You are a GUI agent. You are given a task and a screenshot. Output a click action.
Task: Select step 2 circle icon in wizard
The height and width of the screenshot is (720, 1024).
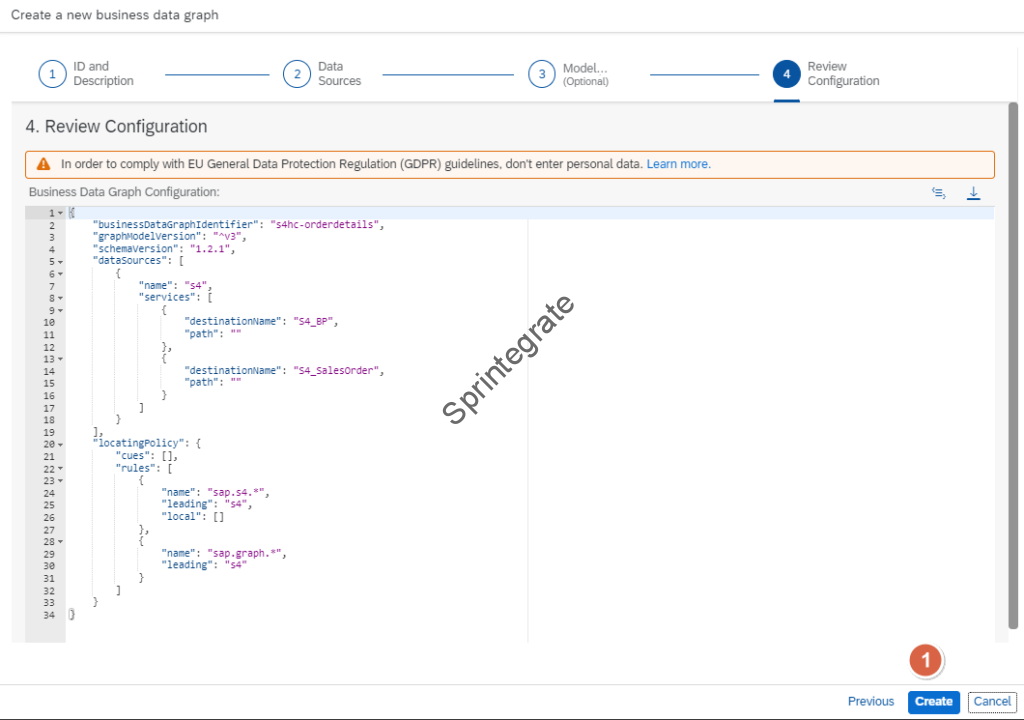coord(296,74)
